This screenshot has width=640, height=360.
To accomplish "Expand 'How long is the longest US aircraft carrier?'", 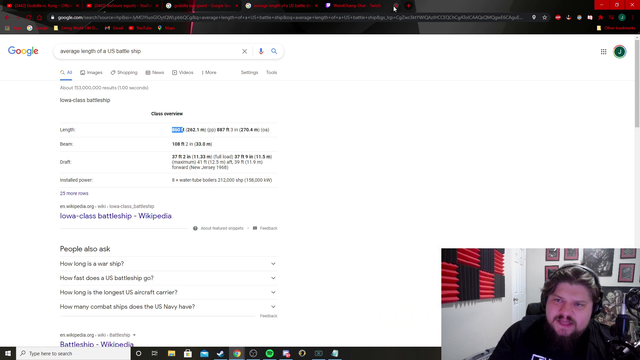I will coord(168,292).
